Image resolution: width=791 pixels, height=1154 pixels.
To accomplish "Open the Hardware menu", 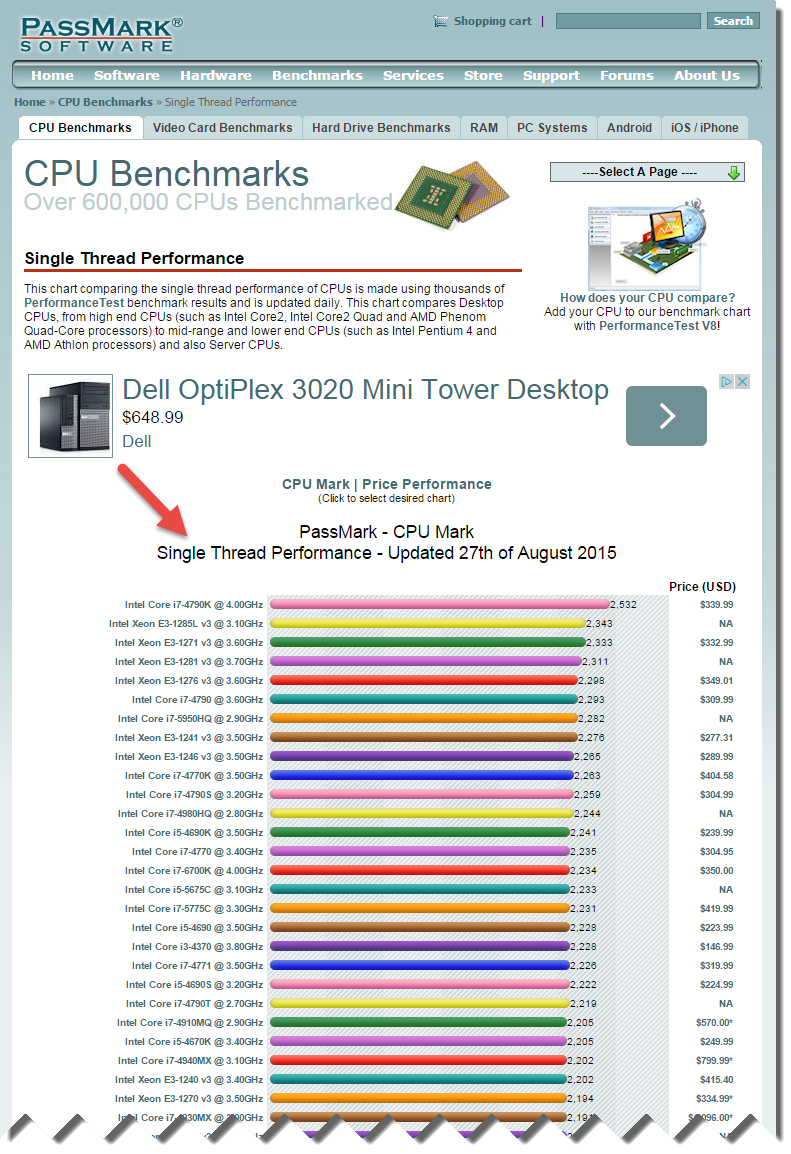I will tap(216, 76).
